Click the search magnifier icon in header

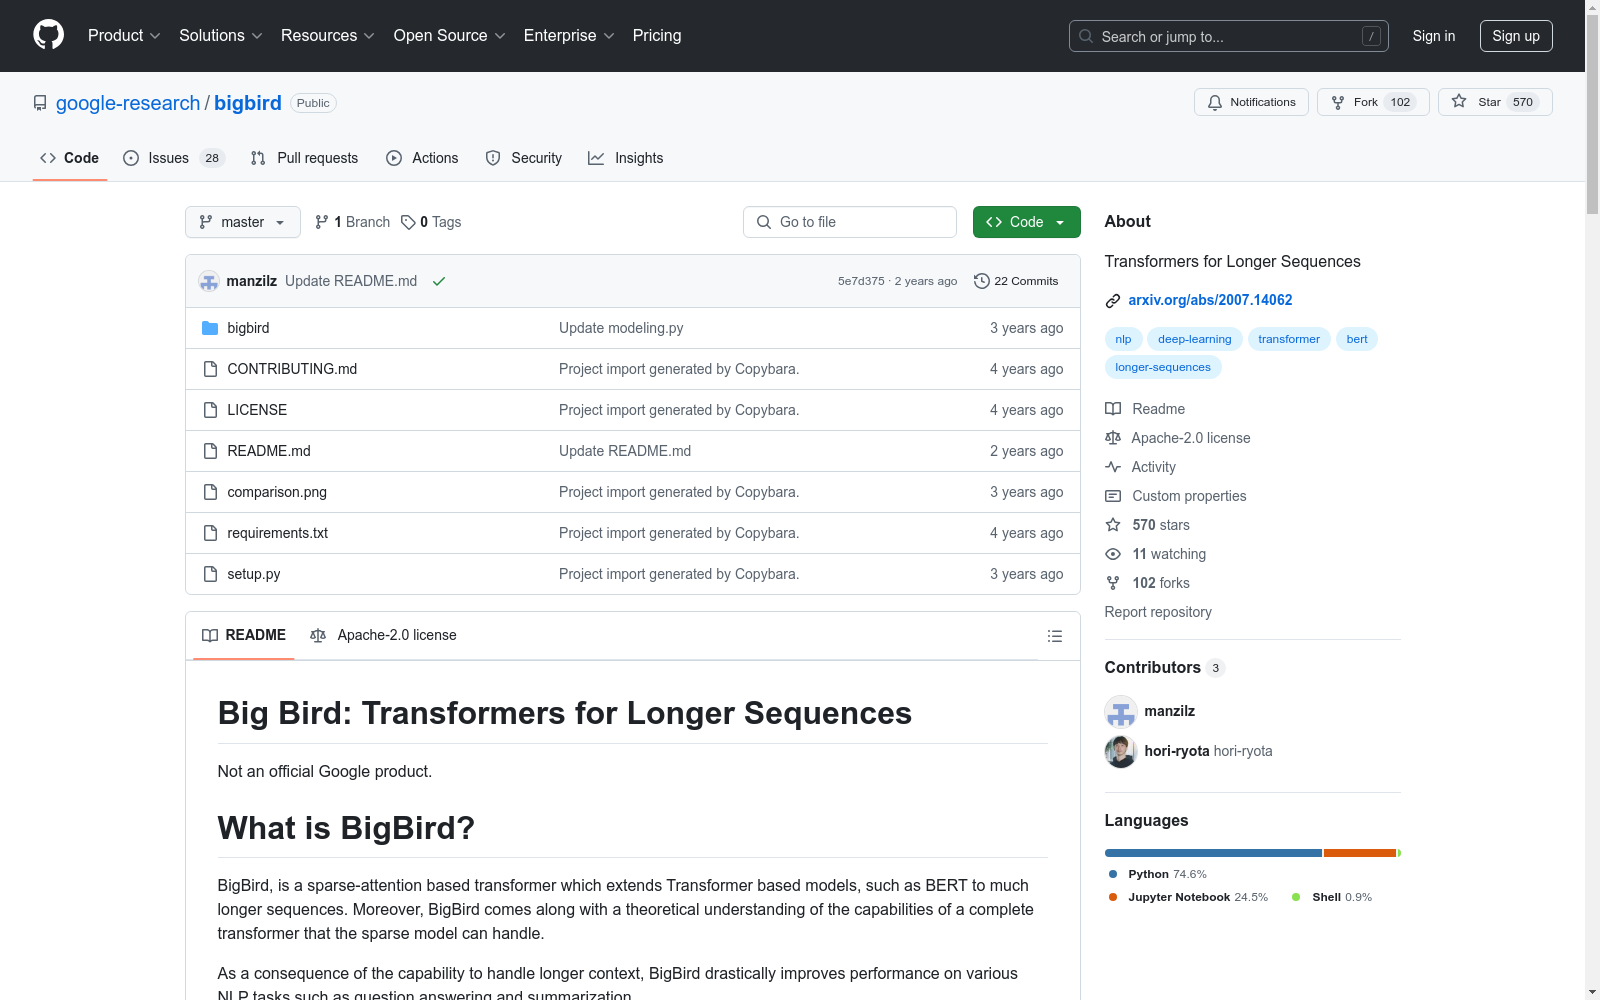coord(1086,36)
